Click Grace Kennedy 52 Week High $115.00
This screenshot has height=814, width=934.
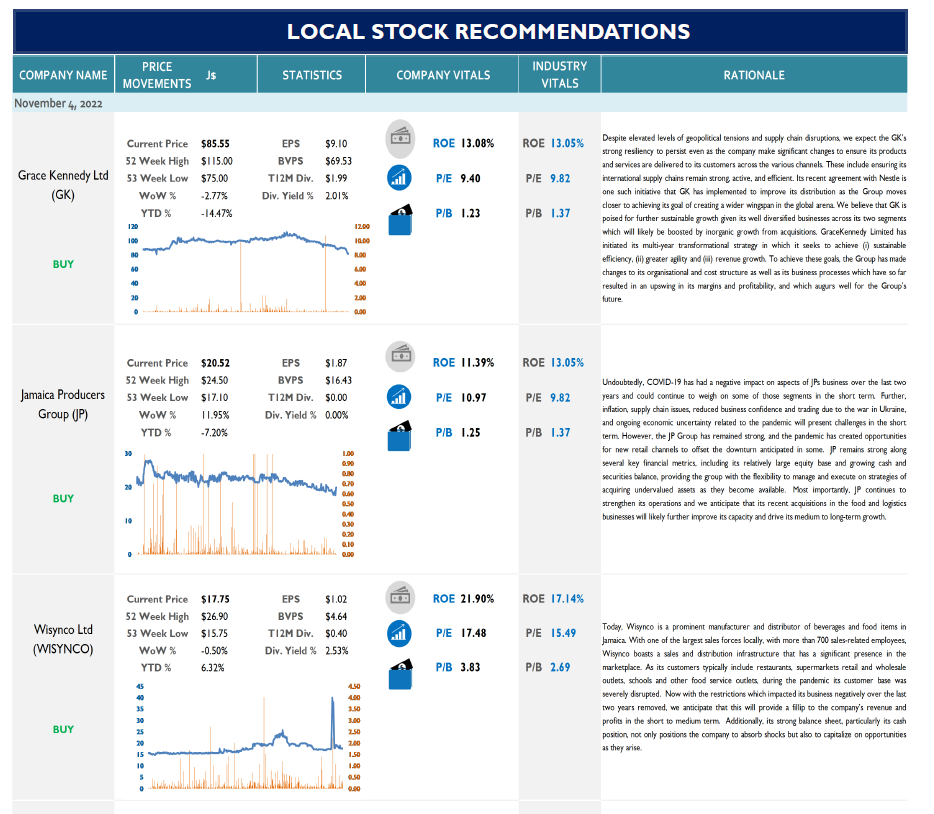[x=217, y=161]
